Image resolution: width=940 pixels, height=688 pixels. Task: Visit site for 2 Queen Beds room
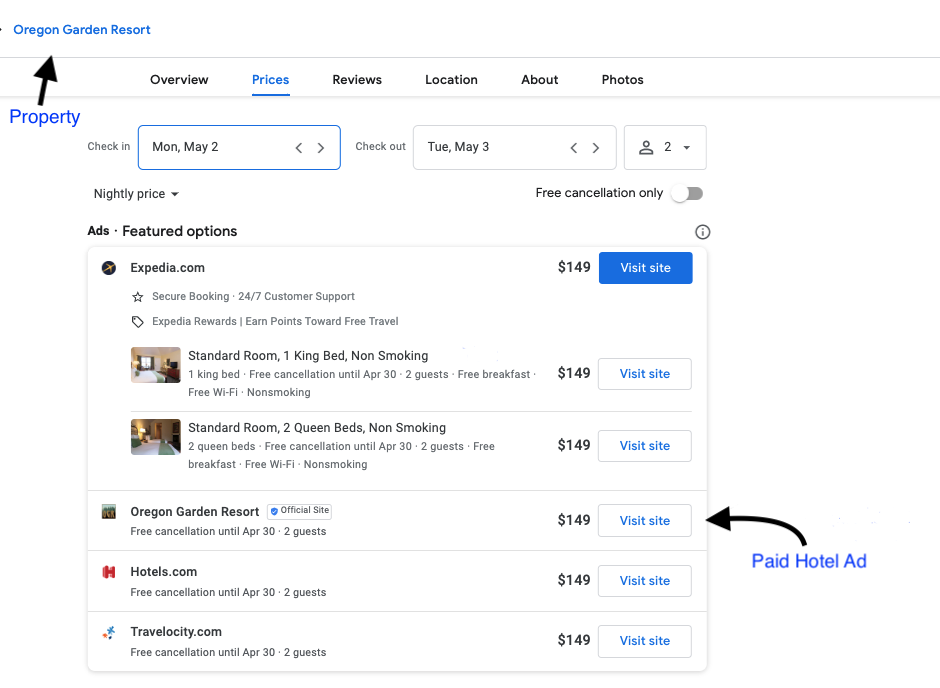(x=645, y=446)
